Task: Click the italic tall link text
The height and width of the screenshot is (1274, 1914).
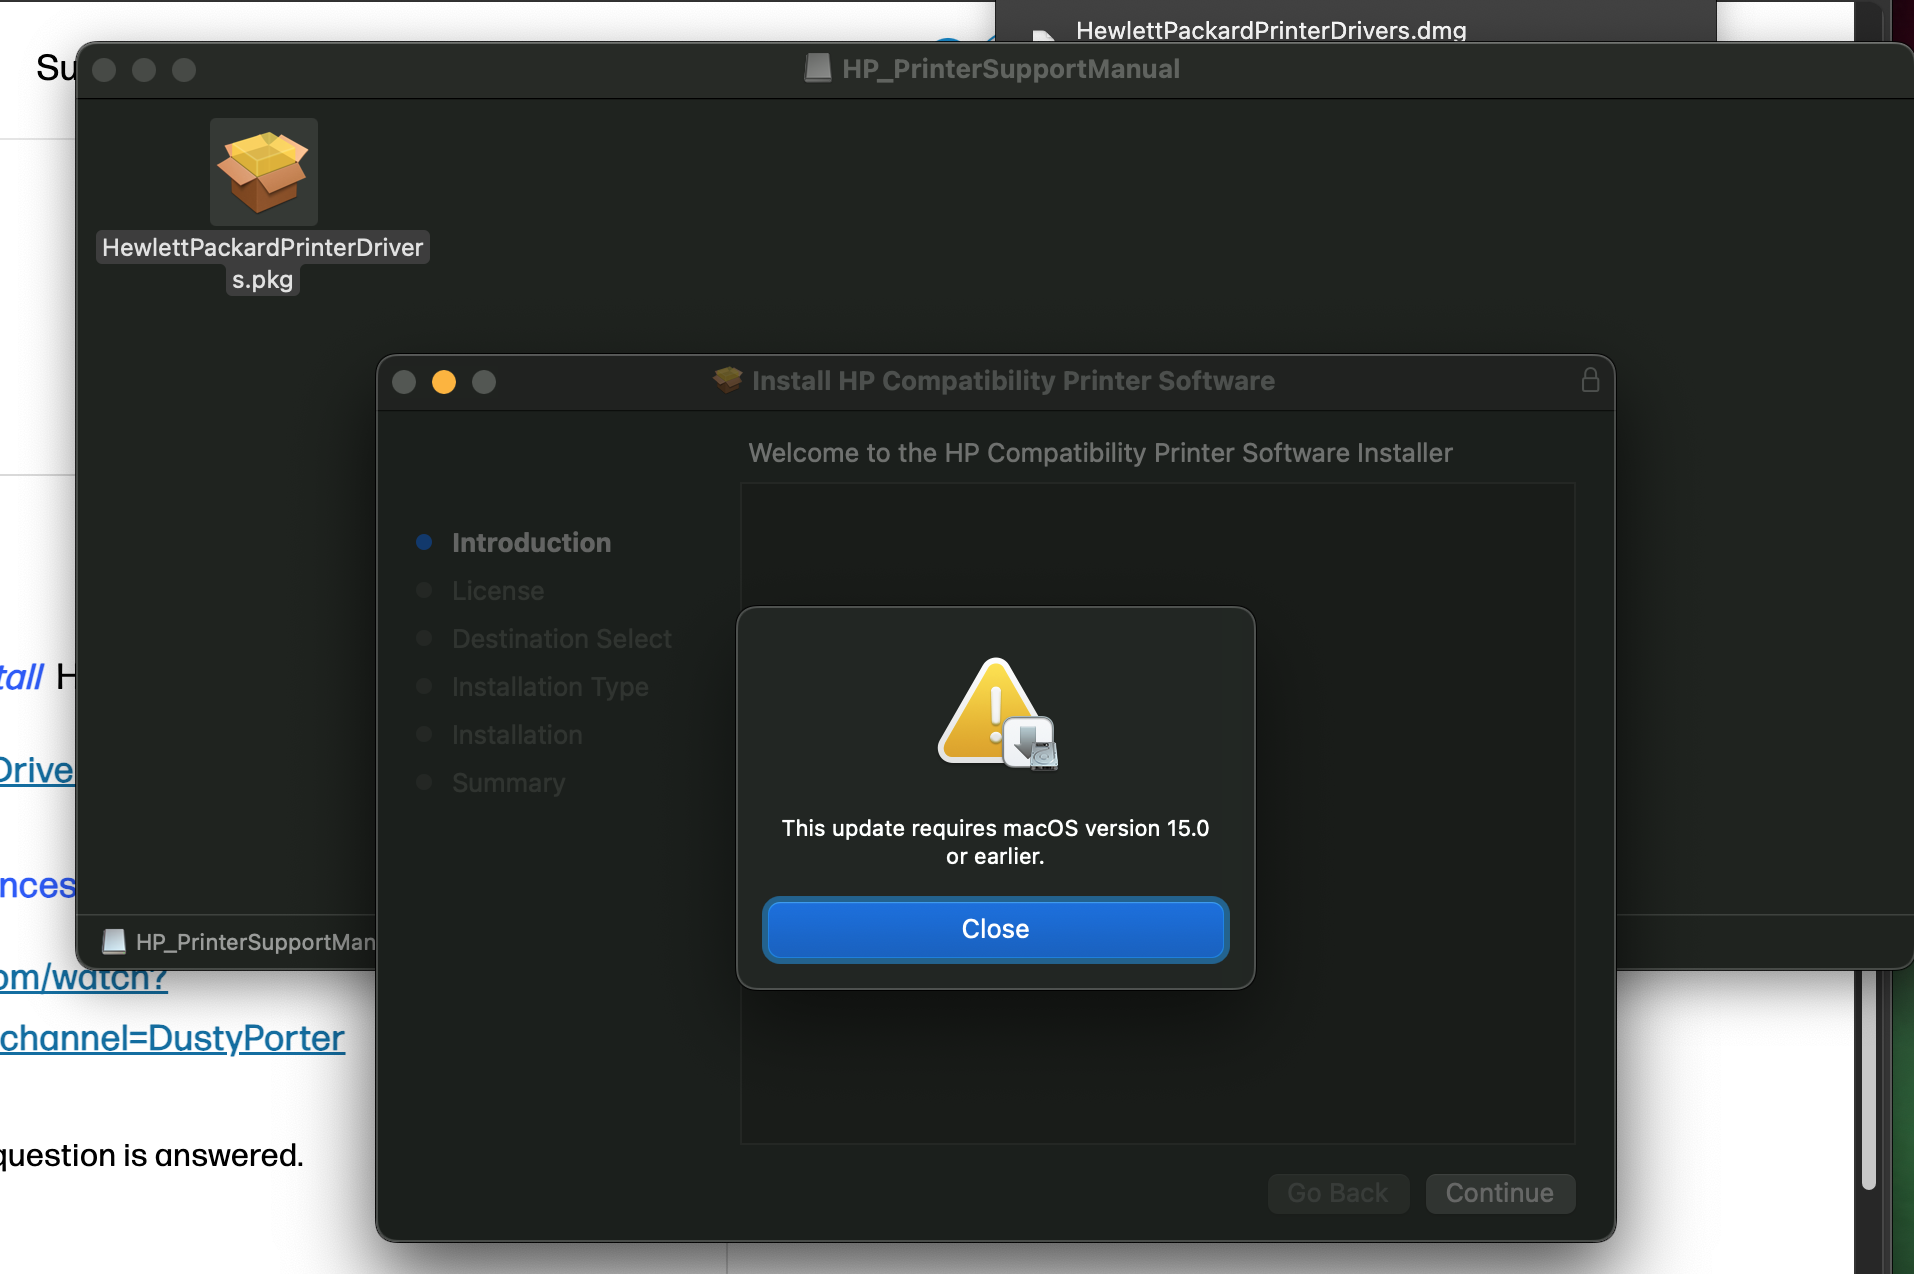Action: 20,677
